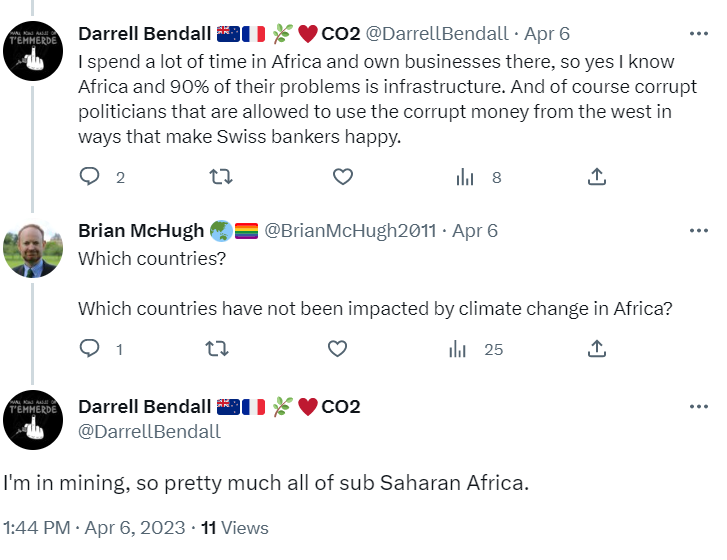Screen dimensions: 727x560
Task: Open Darrell Bendall's avatar on mining tweet
Action: [34, 420]
